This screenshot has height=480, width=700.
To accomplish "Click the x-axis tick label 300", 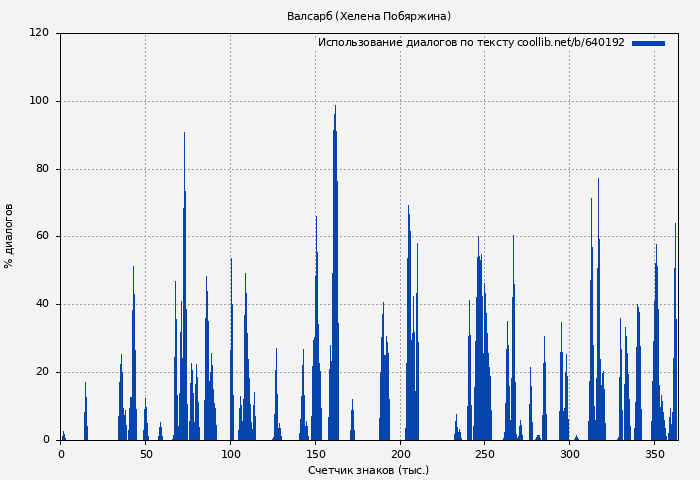I will pyautogui.click(x=570, y=454).
